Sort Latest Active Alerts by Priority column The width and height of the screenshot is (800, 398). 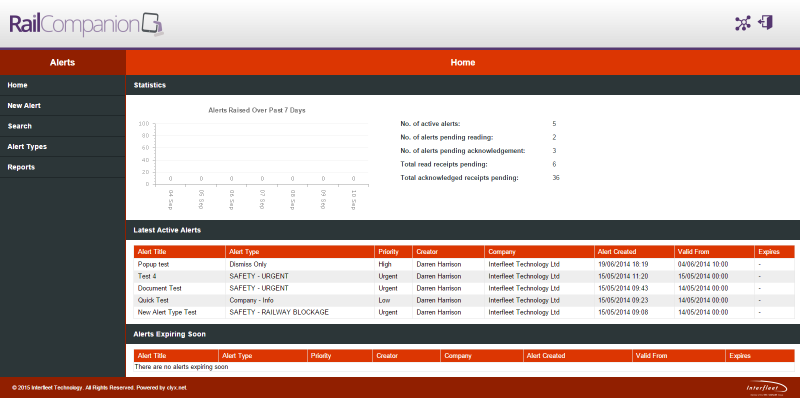[393, 252]
